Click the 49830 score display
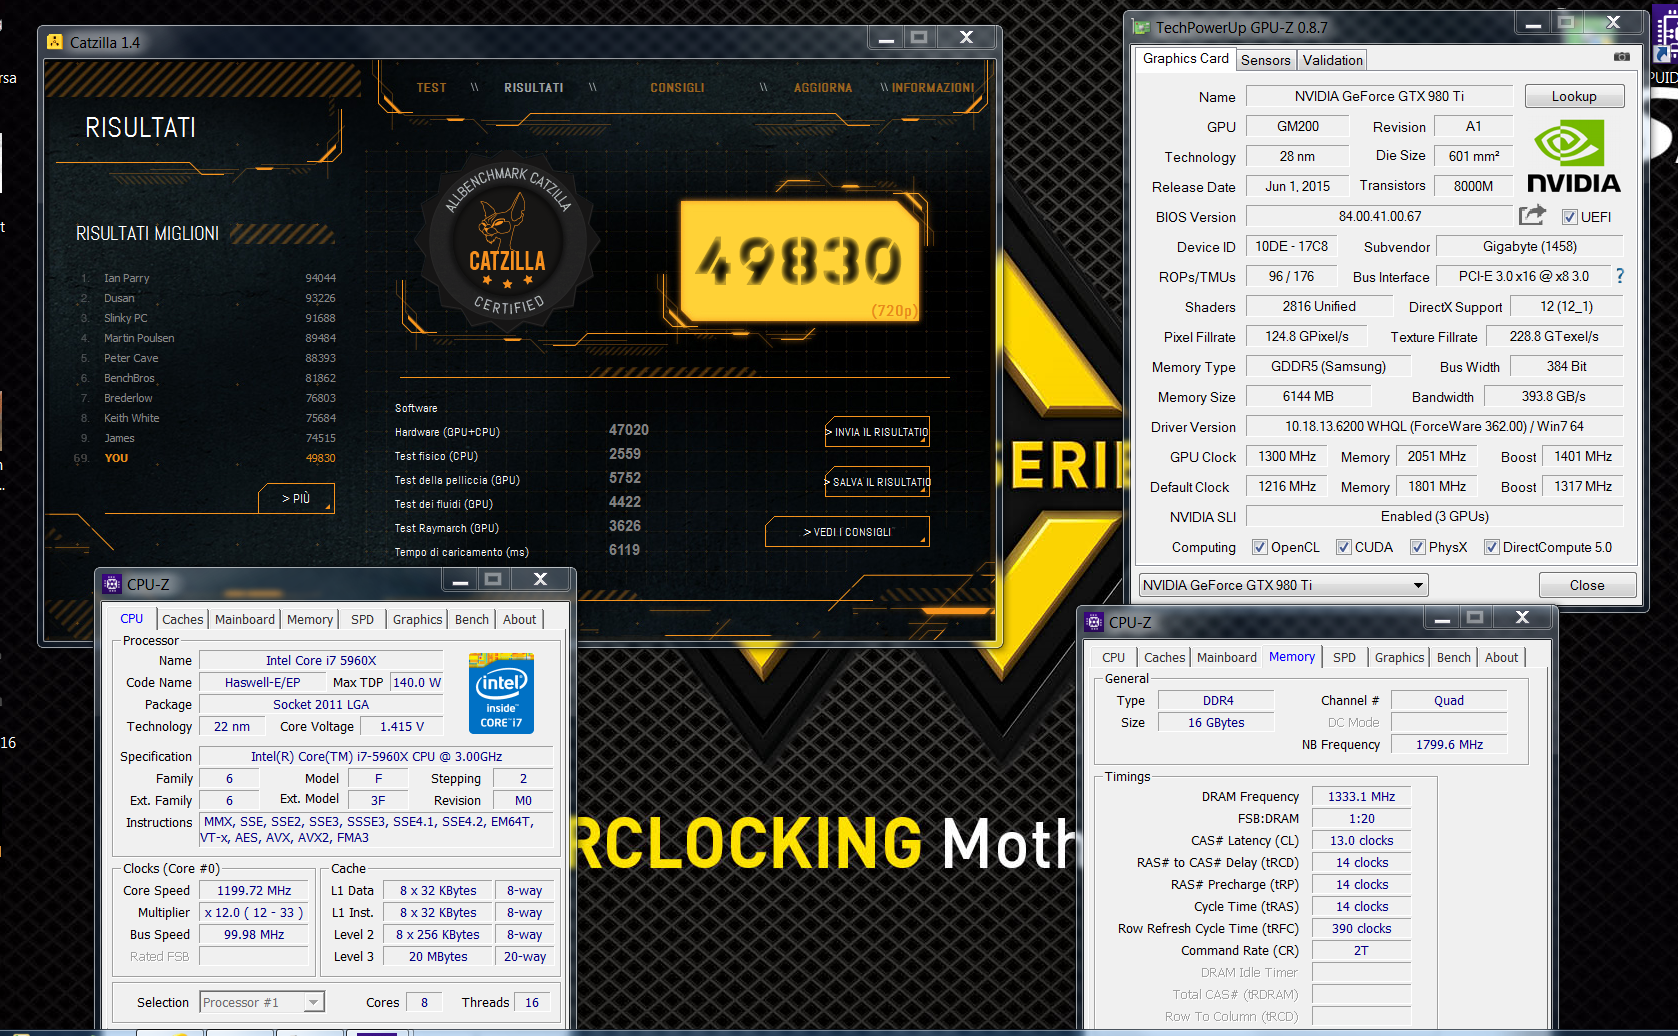Viewport: 1678px width, 1036px height. coord(800,262)
